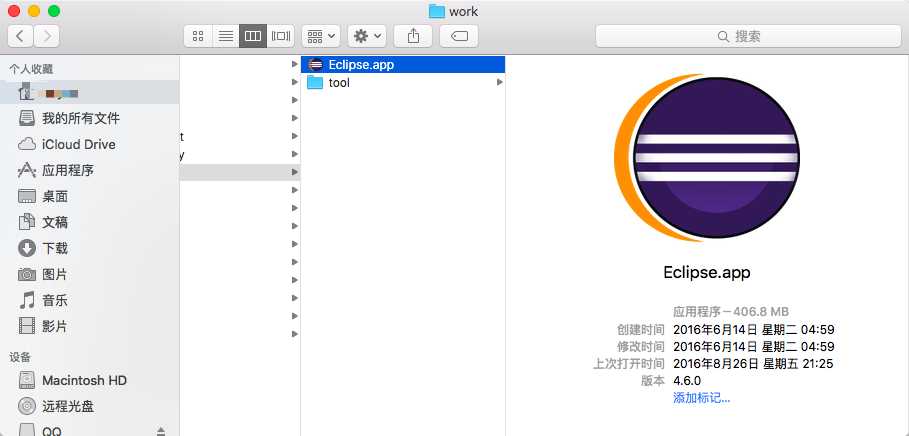
Task: Click the 添加标记... link
Action: 701,398
